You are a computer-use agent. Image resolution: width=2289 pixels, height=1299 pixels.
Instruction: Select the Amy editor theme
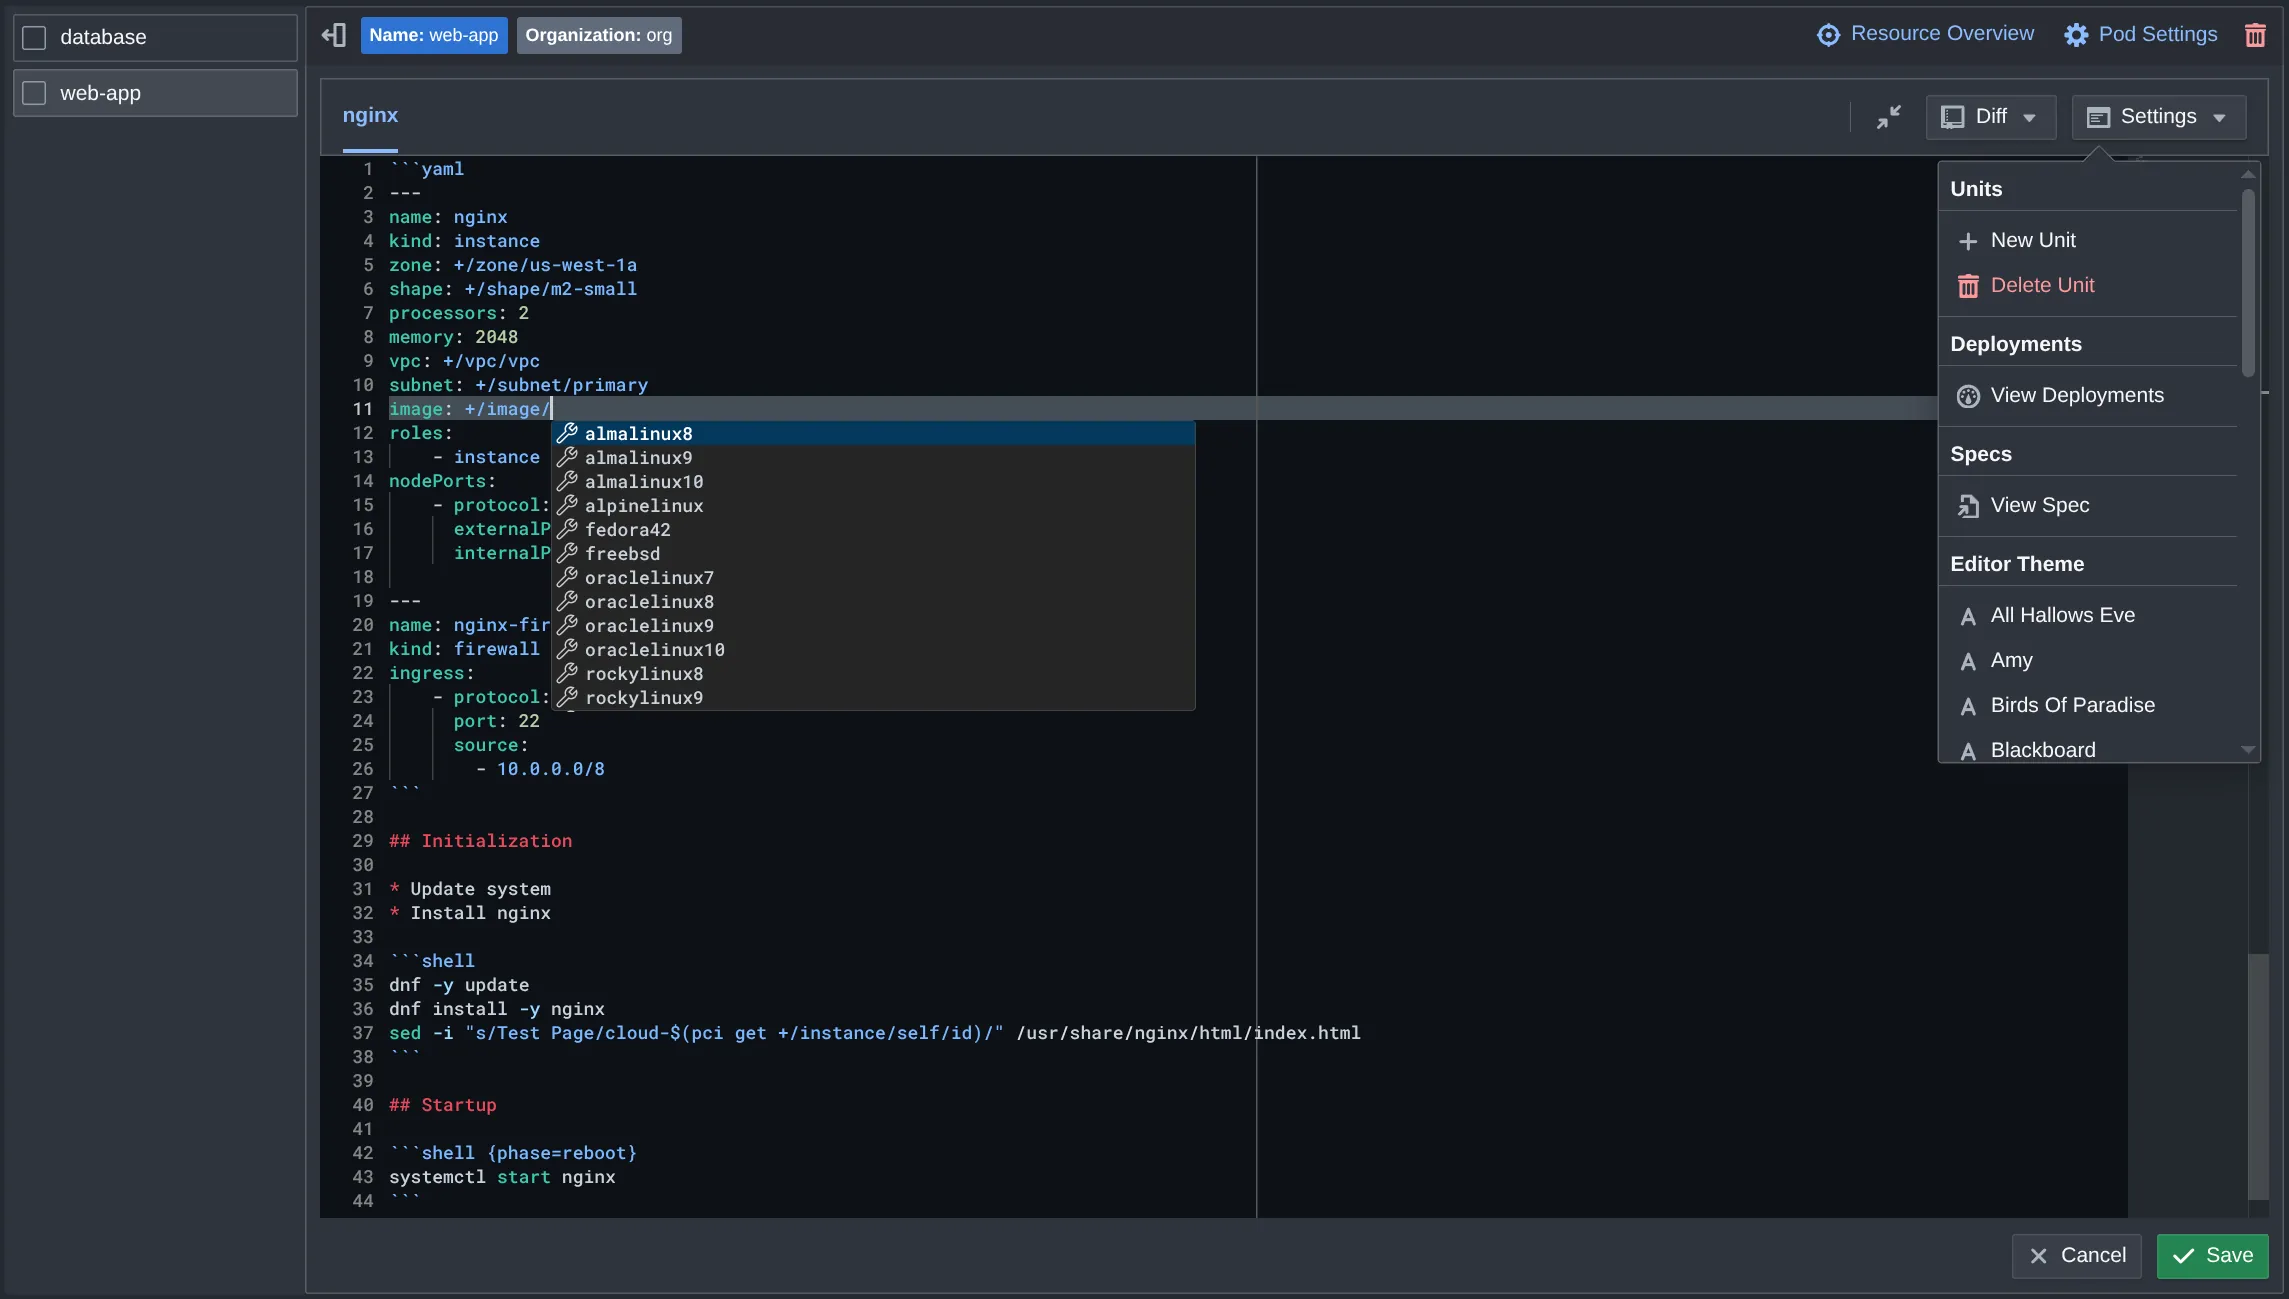2010,660
